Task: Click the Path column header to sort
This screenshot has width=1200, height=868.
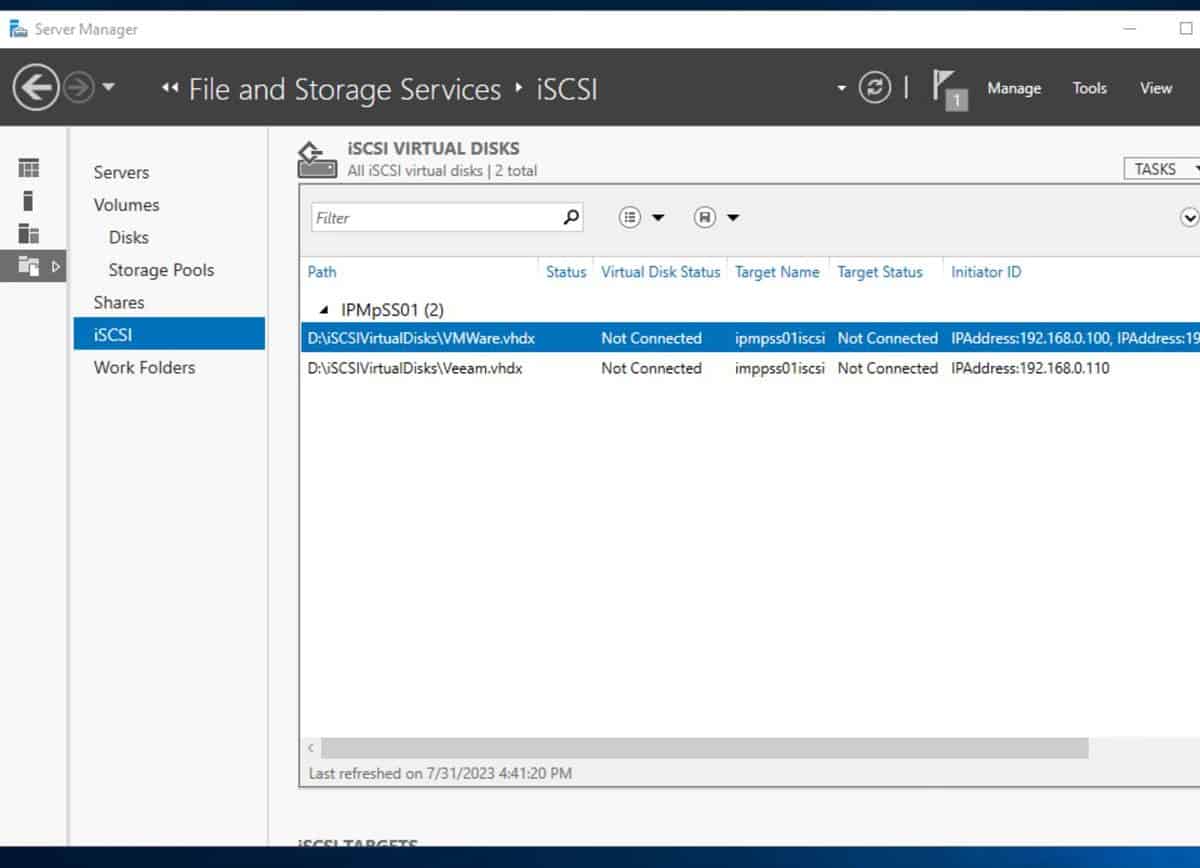Action: pyautogui.click(x=321, y=272)
